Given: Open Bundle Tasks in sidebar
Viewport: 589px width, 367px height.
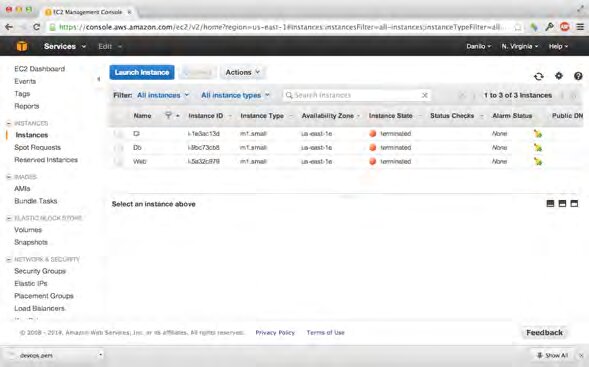Looking at the screenshot, I should [36, 201].
